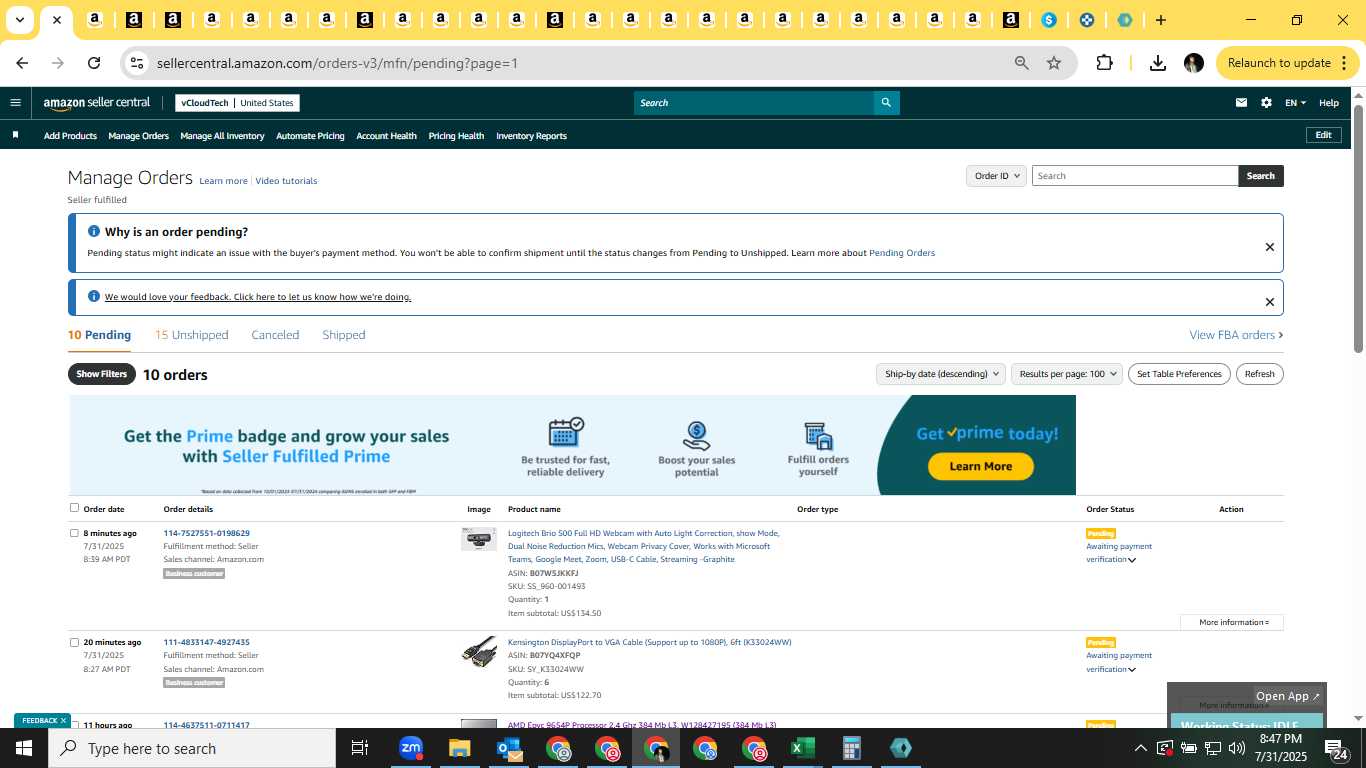Switch to the Unshipped orders tab
Image resolution: width=1366 pixels, height=768 pixels.
coord(191,335)
